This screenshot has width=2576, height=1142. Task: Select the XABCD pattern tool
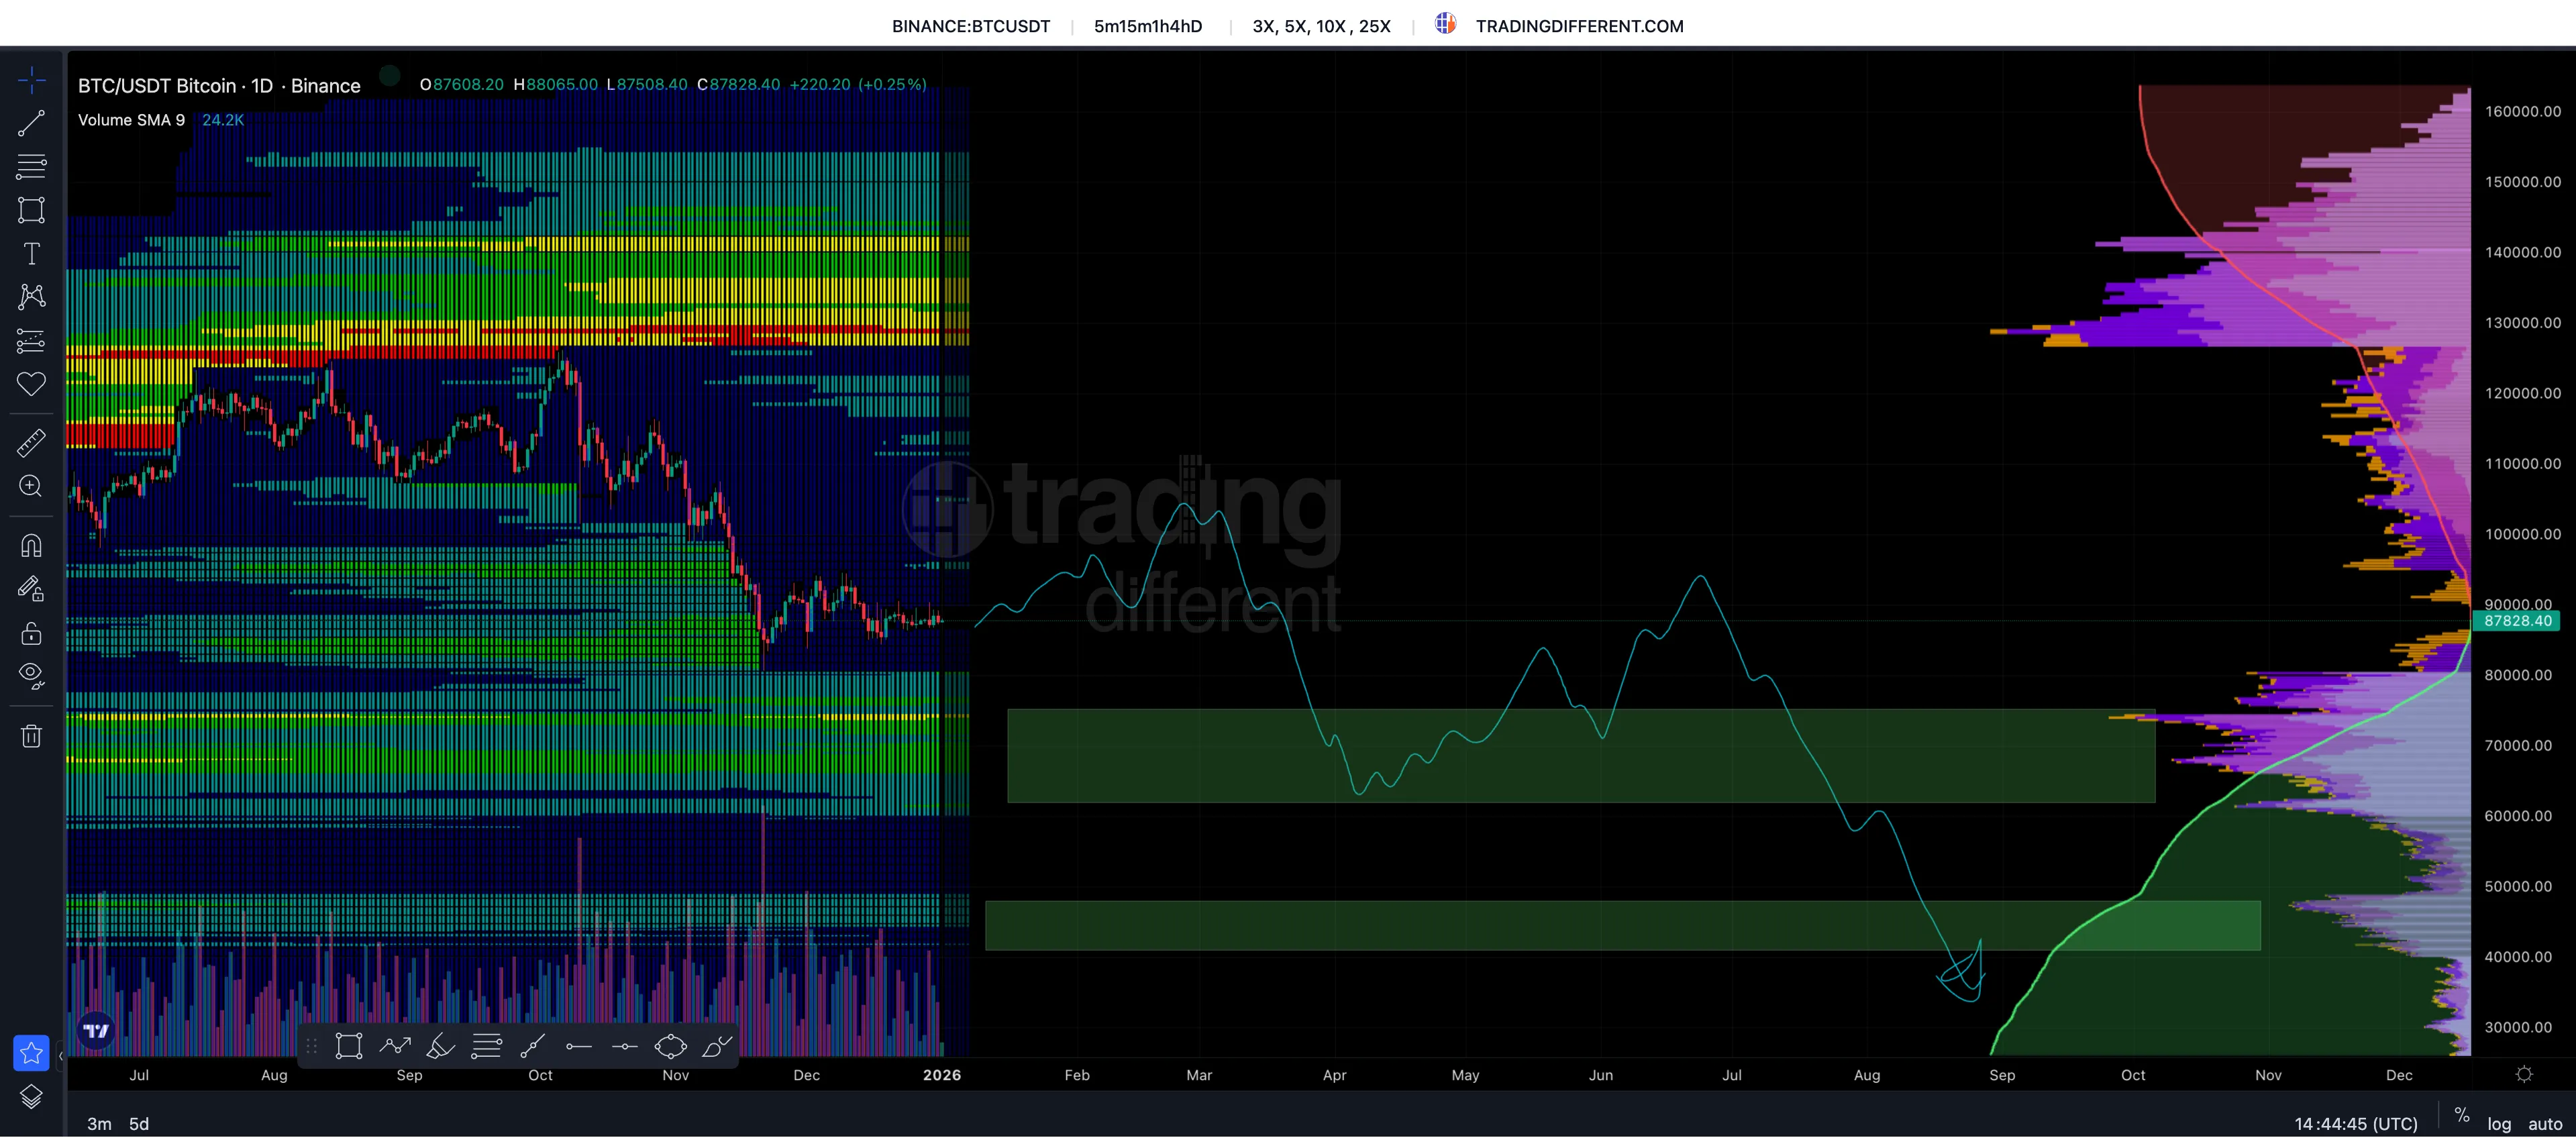tap(31, 296)
